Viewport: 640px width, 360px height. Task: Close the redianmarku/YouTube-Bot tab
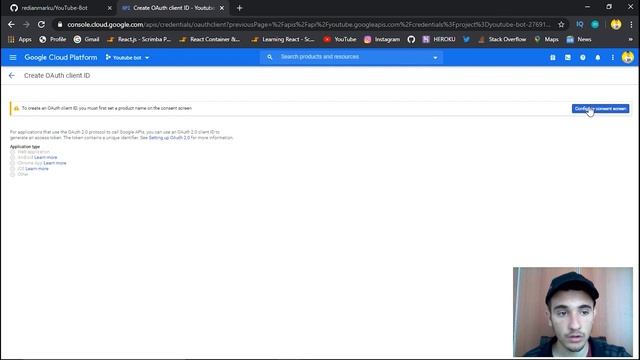coord(109,8)
